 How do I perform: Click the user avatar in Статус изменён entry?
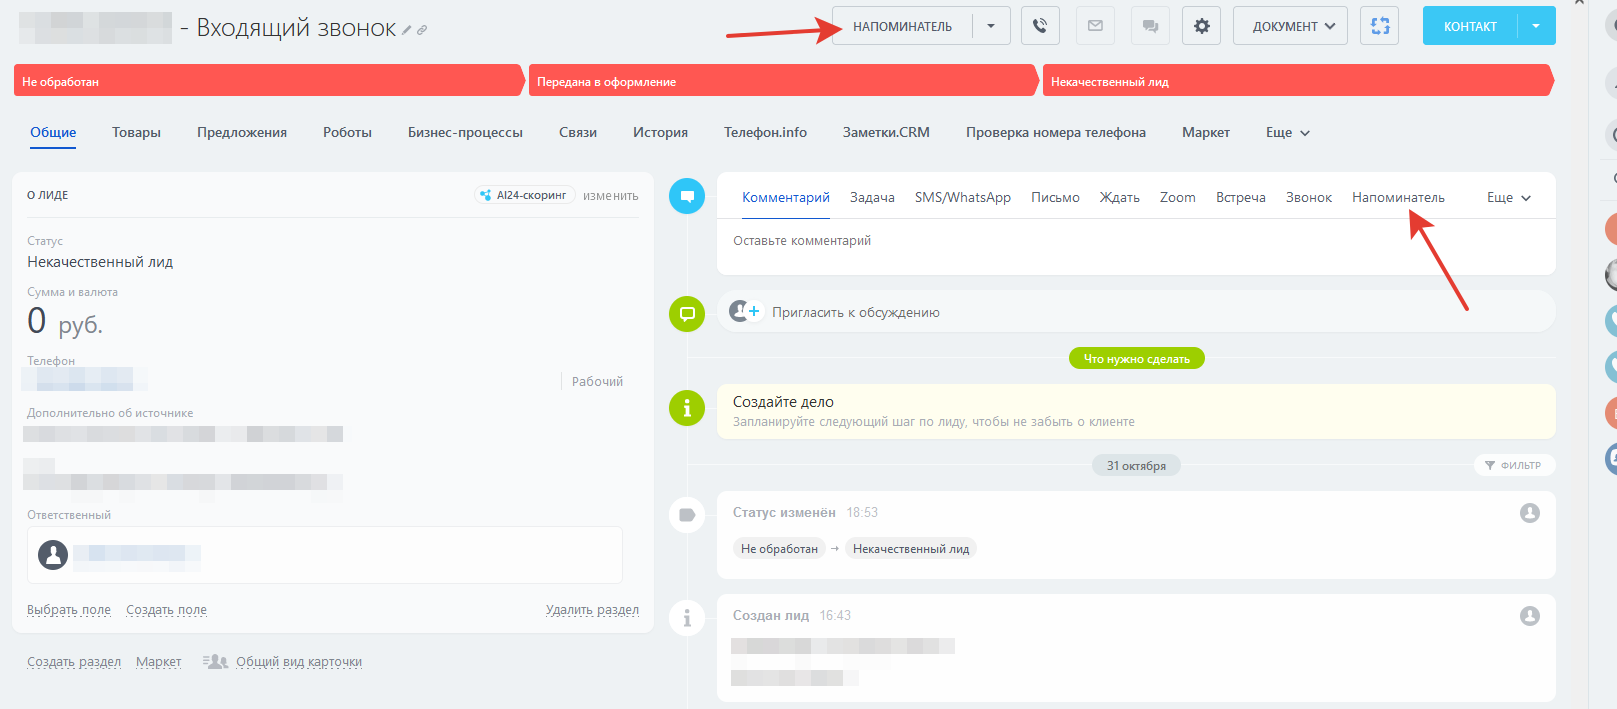point(1530,513)
